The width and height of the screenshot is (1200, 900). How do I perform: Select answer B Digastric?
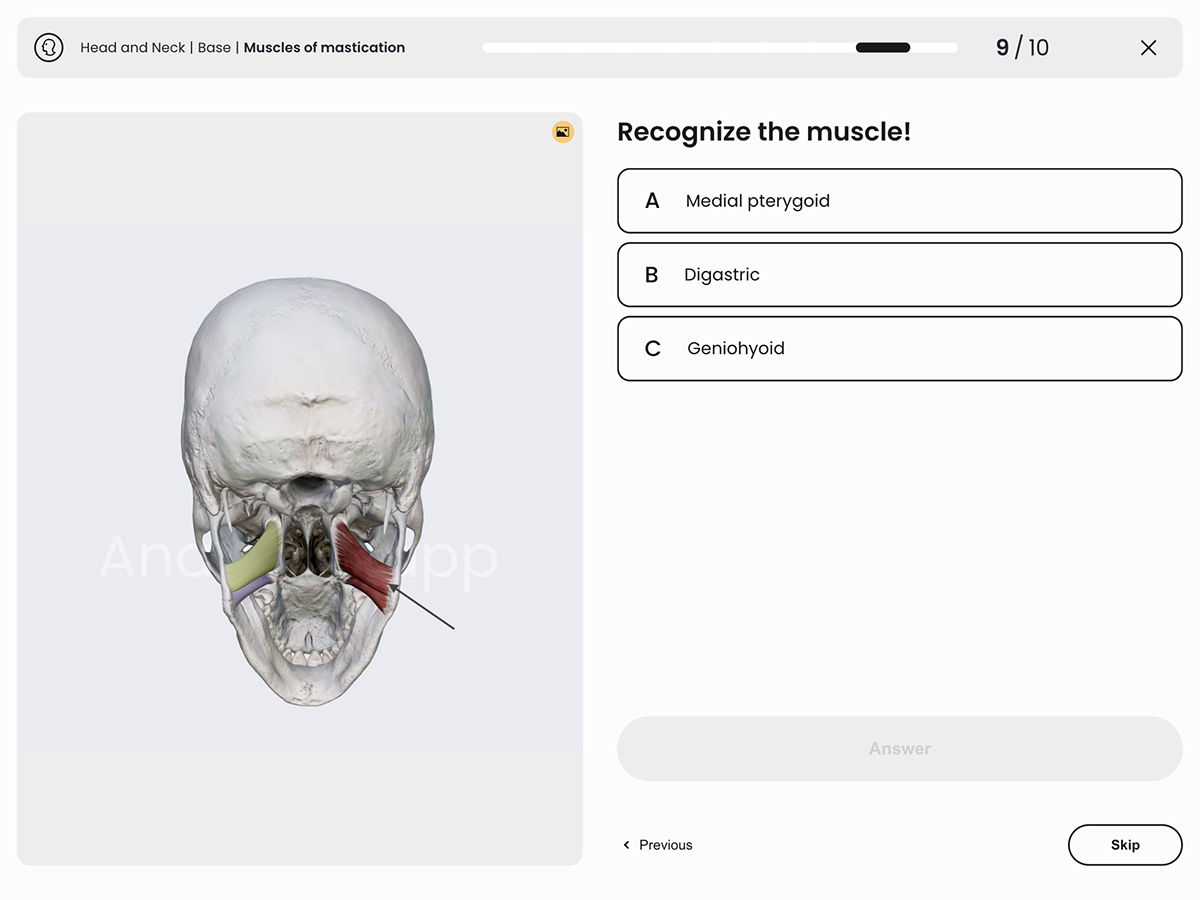900,275
